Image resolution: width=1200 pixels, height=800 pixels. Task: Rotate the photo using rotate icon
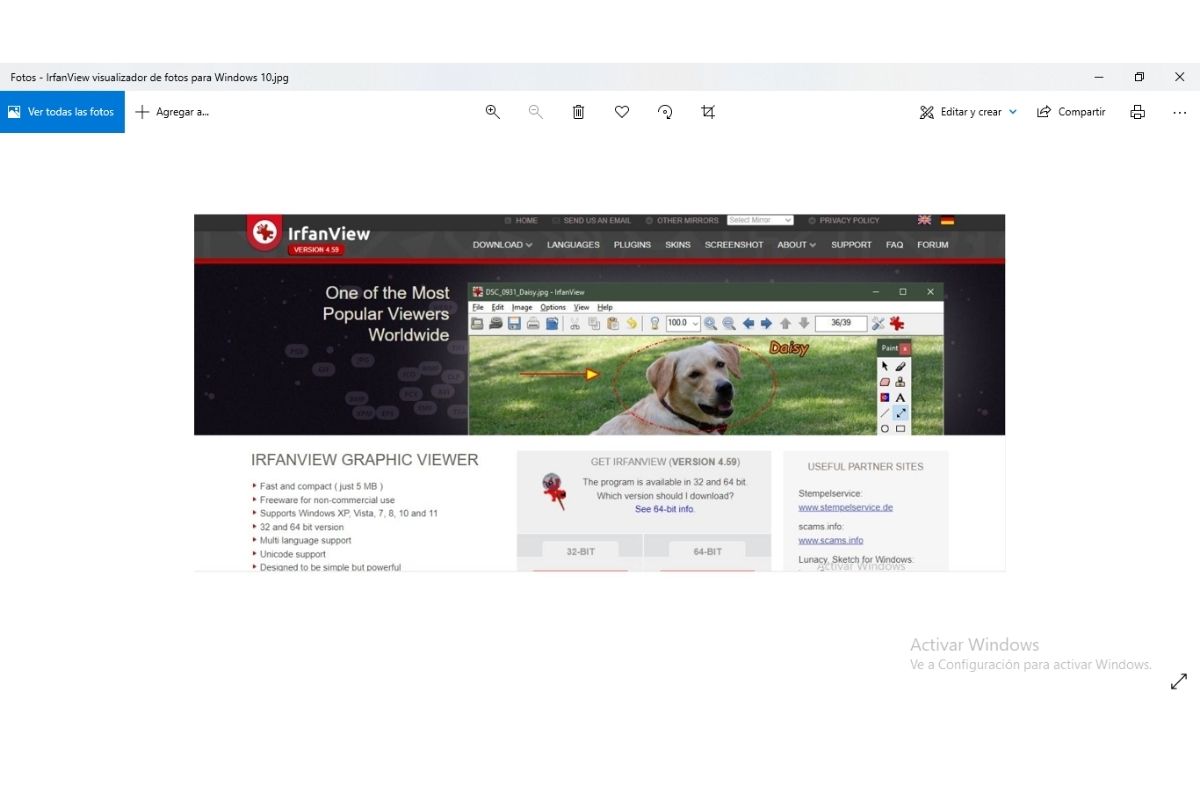(665, 112)
